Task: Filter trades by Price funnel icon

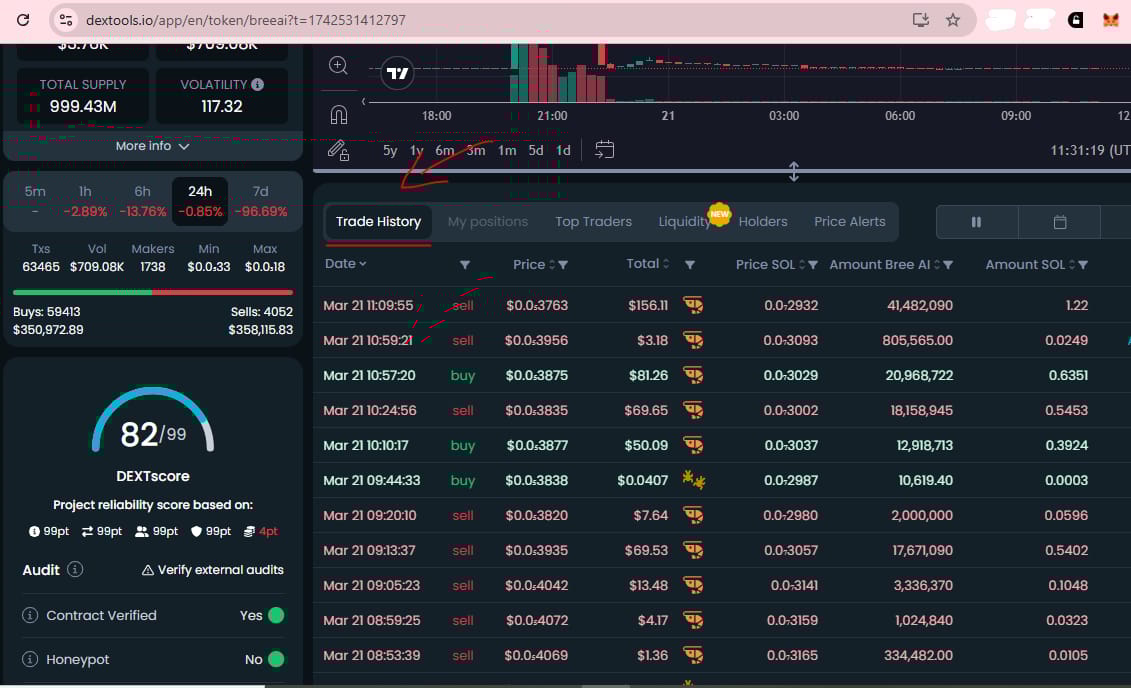Action: (x=563, y=265)
